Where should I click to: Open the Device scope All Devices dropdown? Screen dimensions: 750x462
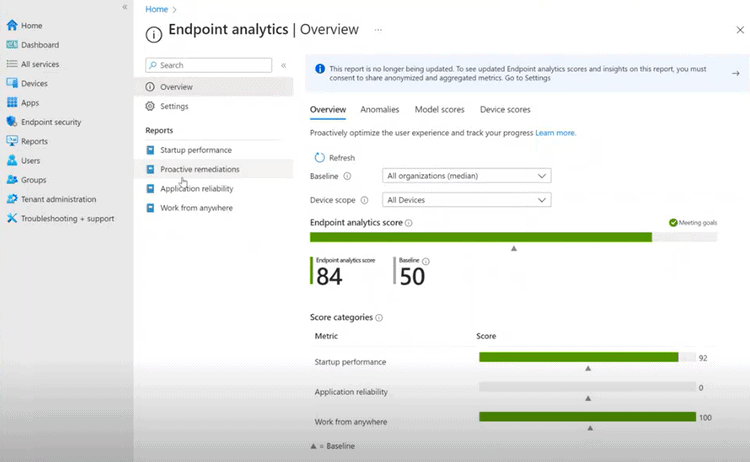pos(466,199)
